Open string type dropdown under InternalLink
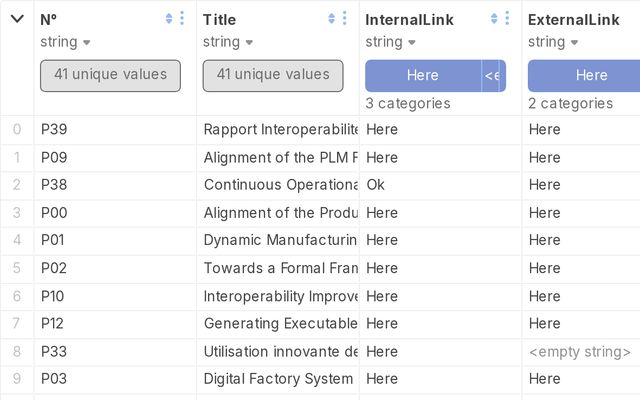Viewport: 640px width, 400px height. coord(390,42)
